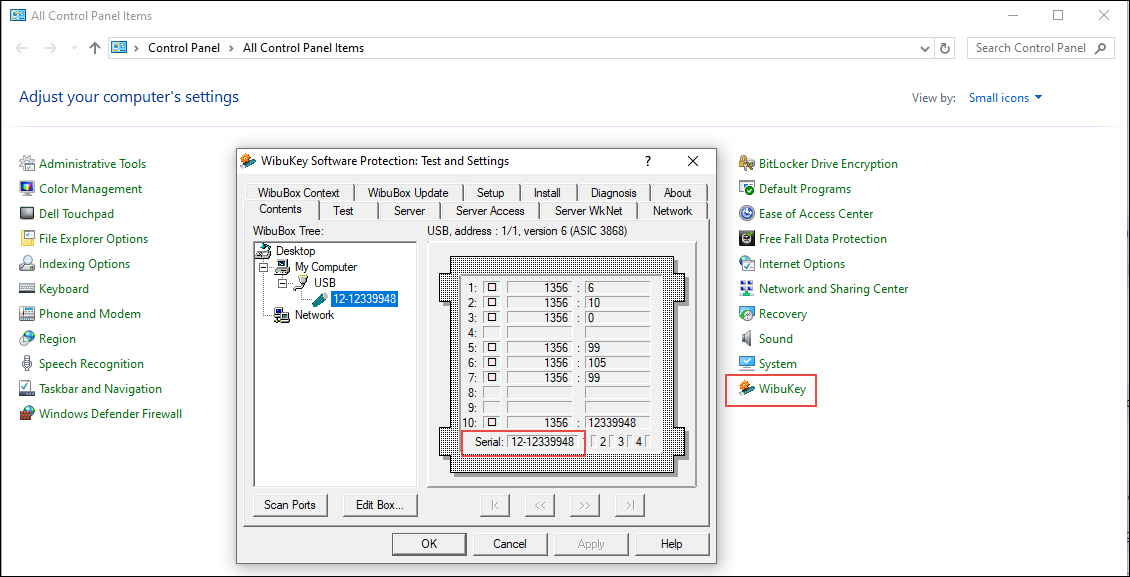Click the Scan Ports button
Viewport: 1130px width, 577px height.
pyautogui.click(x=290, y=505)
